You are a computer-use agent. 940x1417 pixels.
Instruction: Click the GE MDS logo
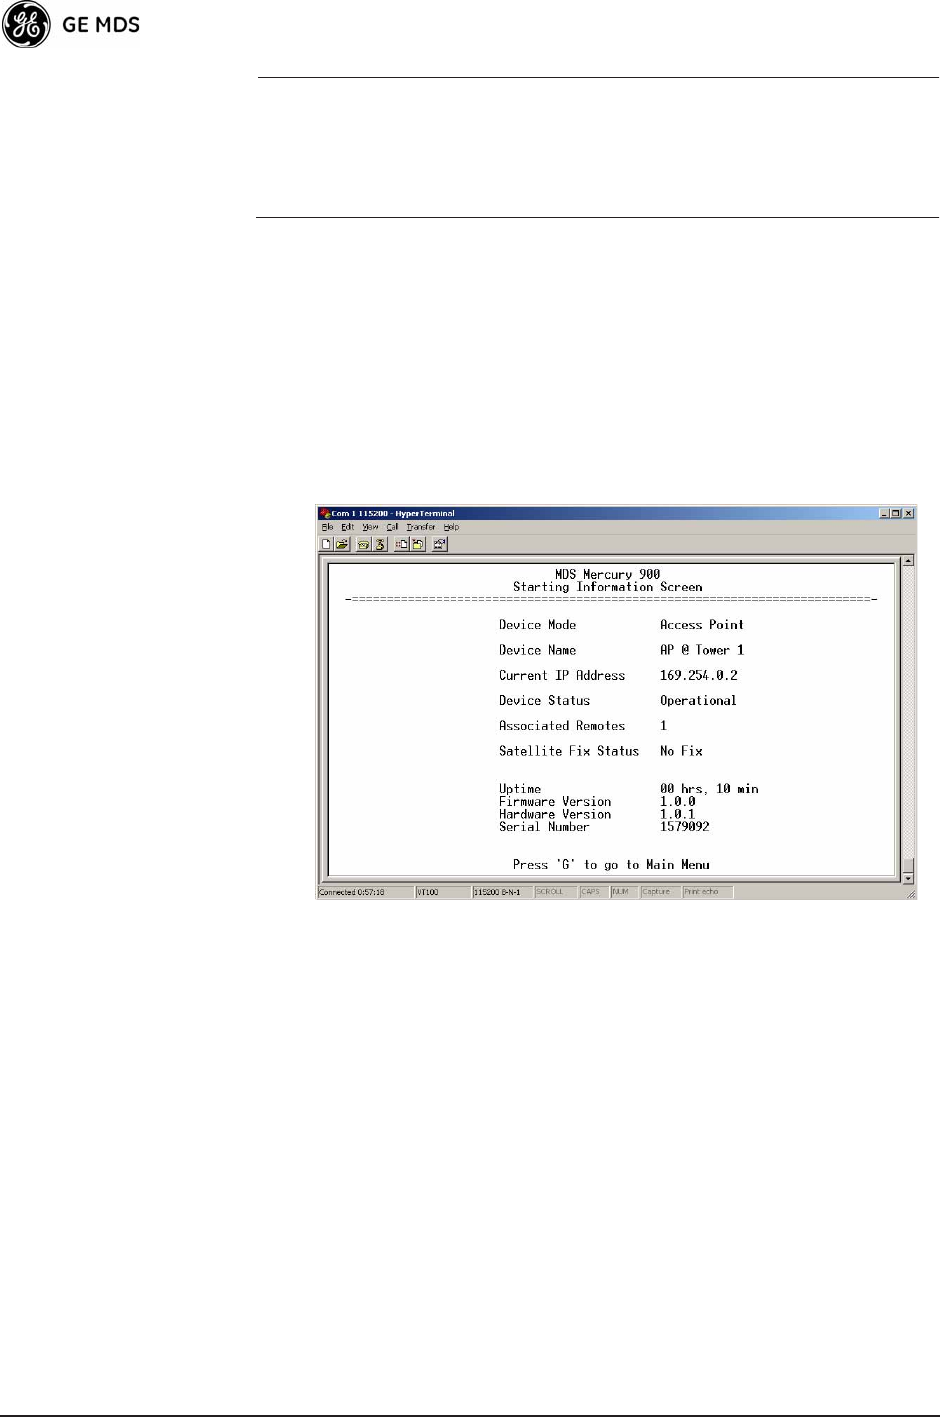coord(72,25)
